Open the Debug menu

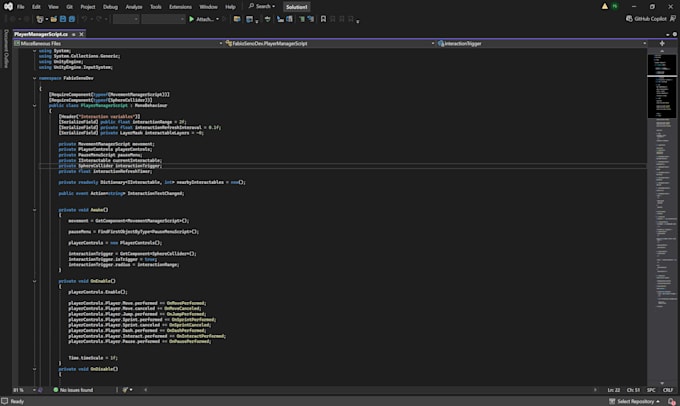click(x=110, y=7)
